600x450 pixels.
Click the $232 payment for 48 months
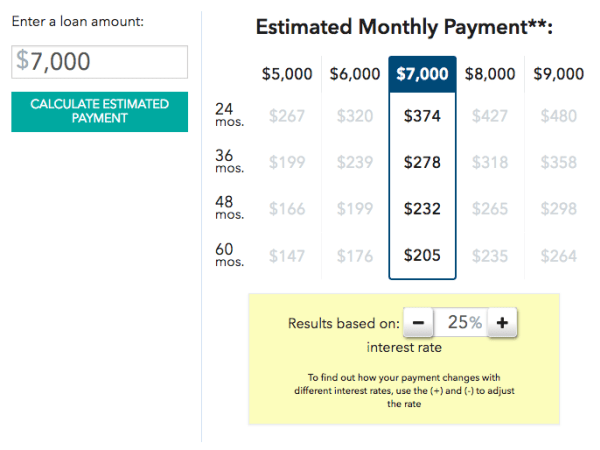pos(422,209)
